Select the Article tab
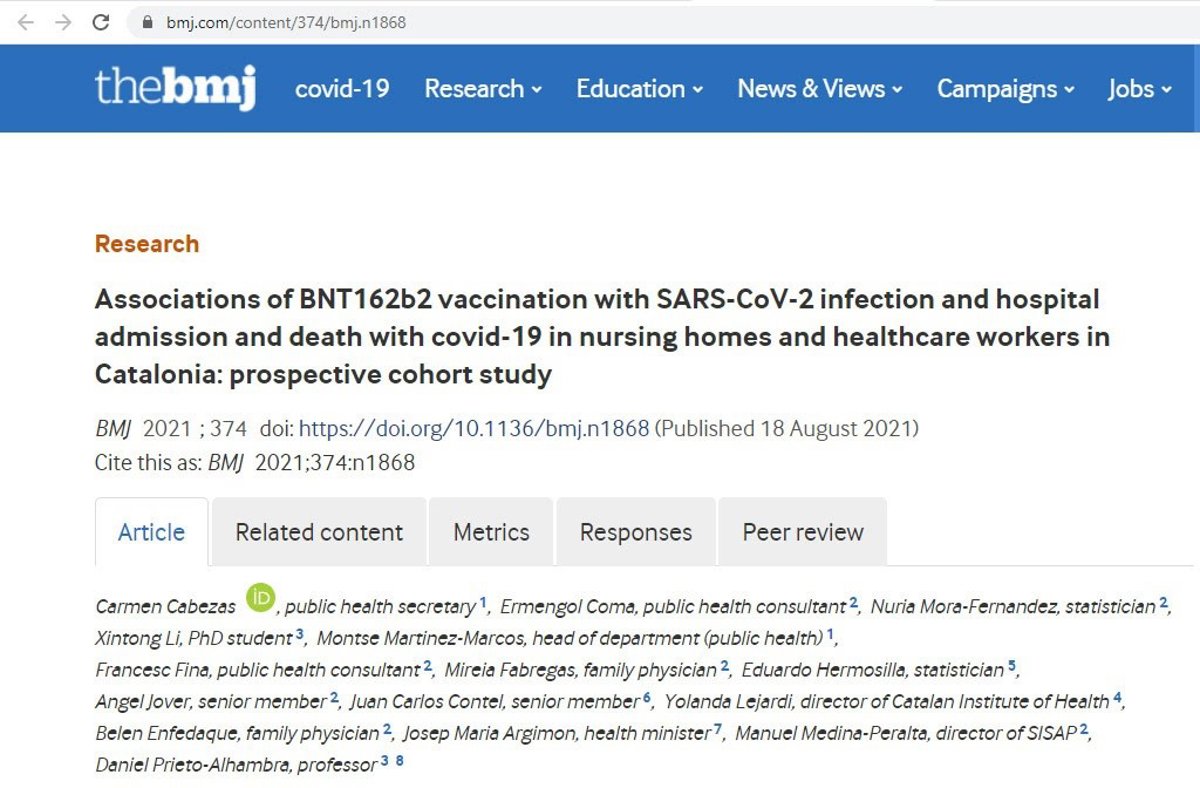Viewport: 1200px width, 788px height. pos(151,532)
